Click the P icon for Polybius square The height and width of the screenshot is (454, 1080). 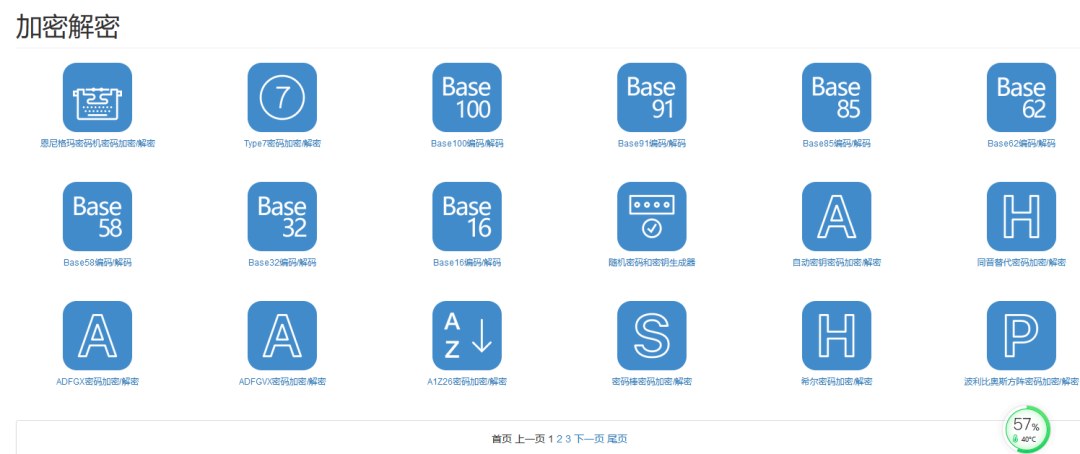[x=1021, y=336]
